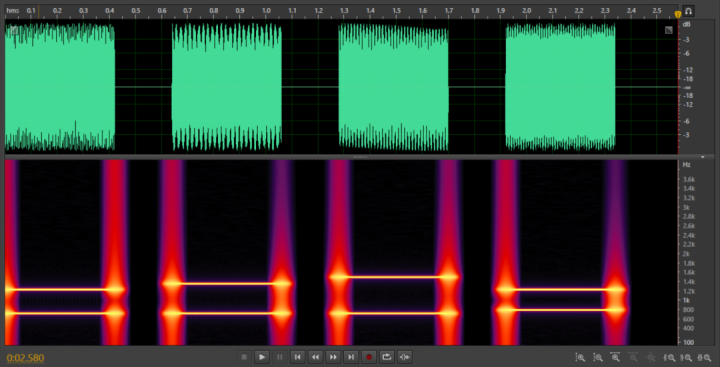
Task: Zoom out full on all axes
Action: (x=650, y=357)
